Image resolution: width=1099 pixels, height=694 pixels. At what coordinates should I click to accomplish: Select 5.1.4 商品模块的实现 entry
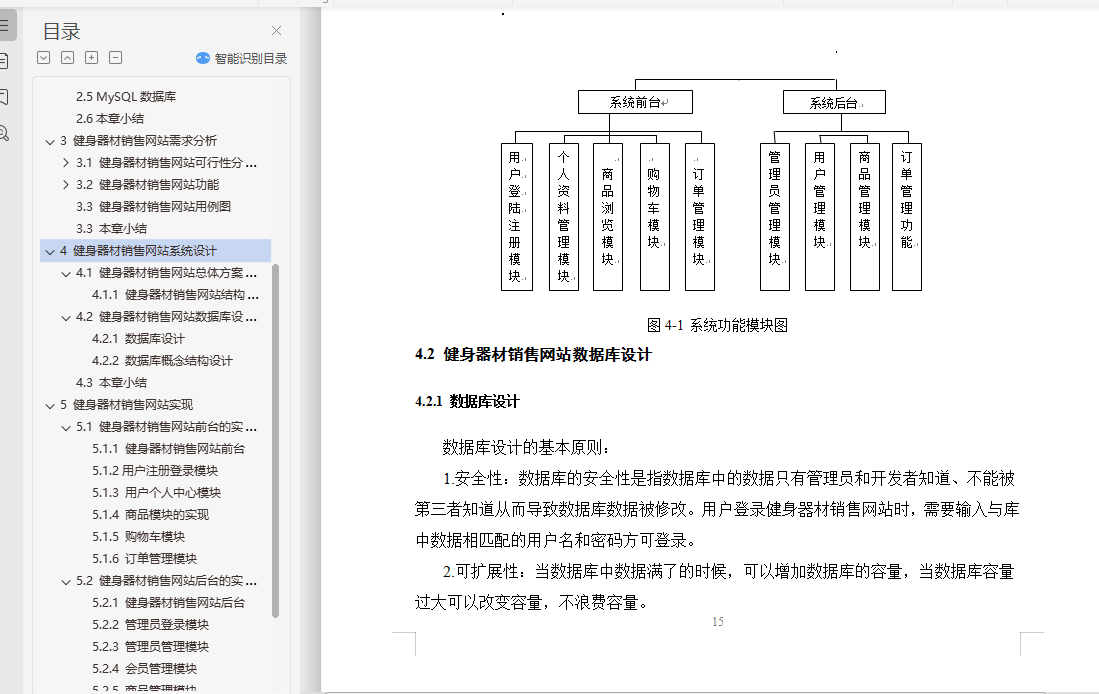coord(150,515)
